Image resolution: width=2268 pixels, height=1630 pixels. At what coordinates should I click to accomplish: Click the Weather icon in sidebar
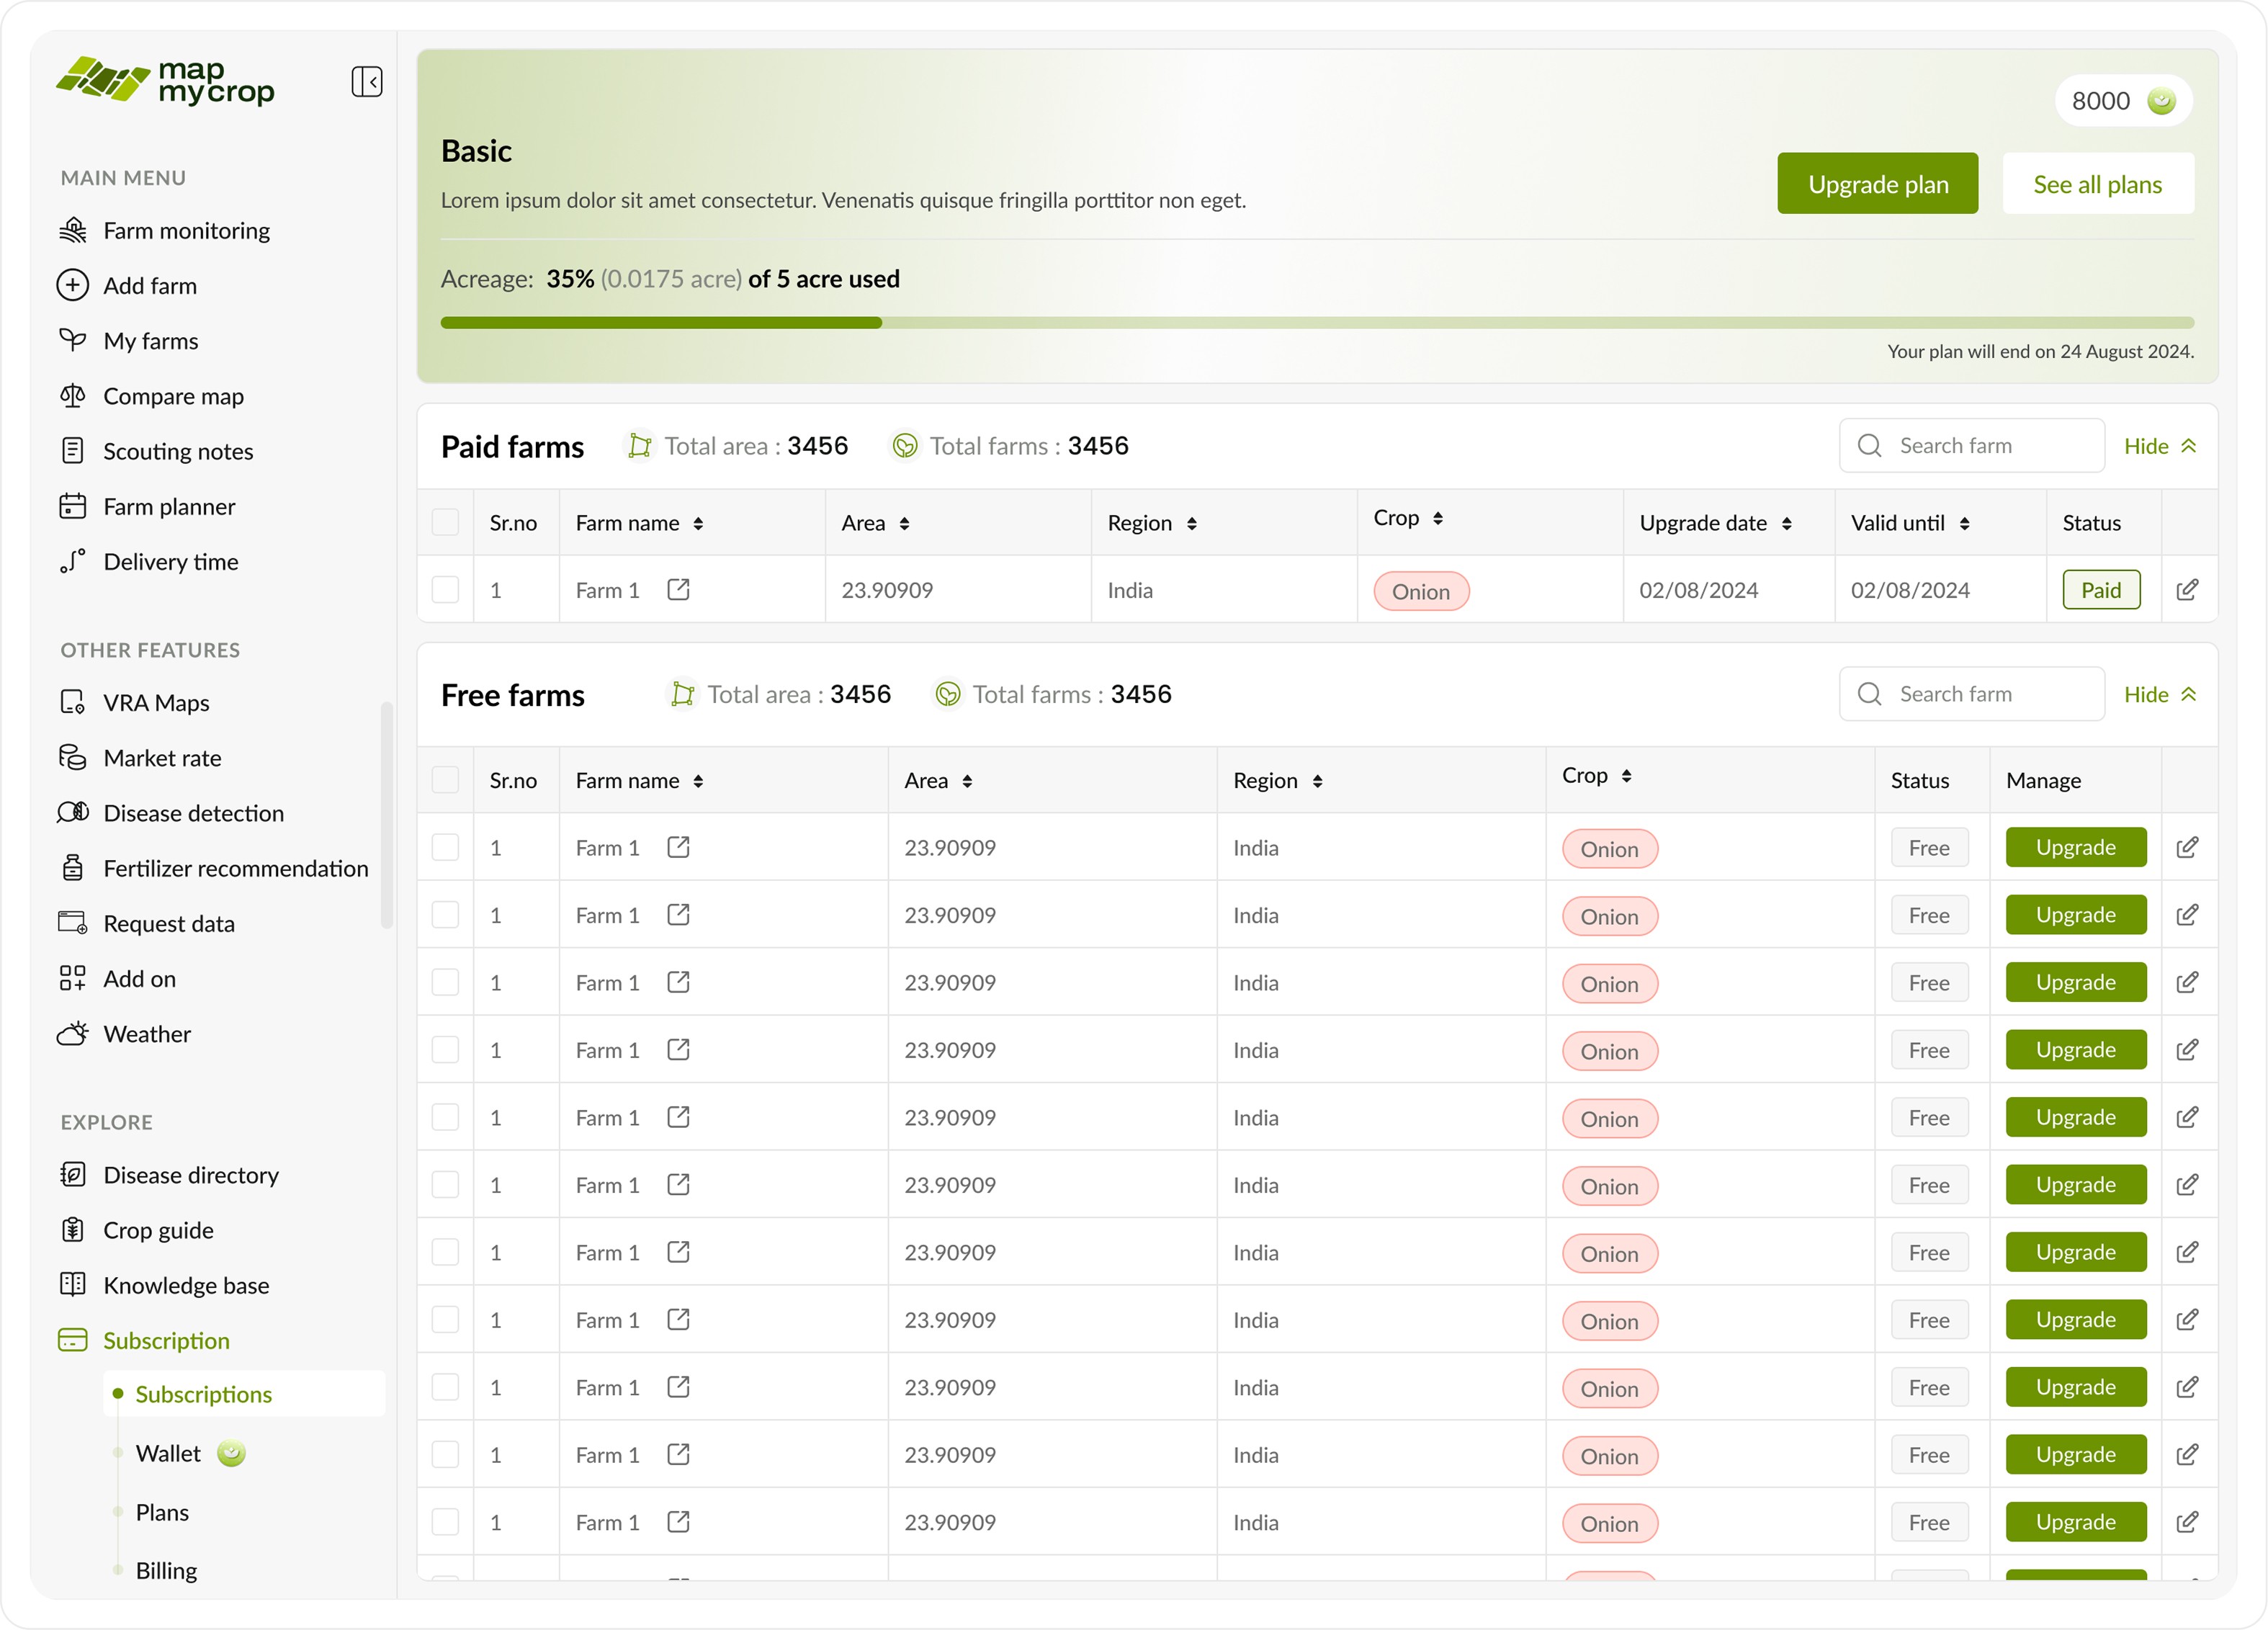pyautogui.click(x=73, y=1034)
